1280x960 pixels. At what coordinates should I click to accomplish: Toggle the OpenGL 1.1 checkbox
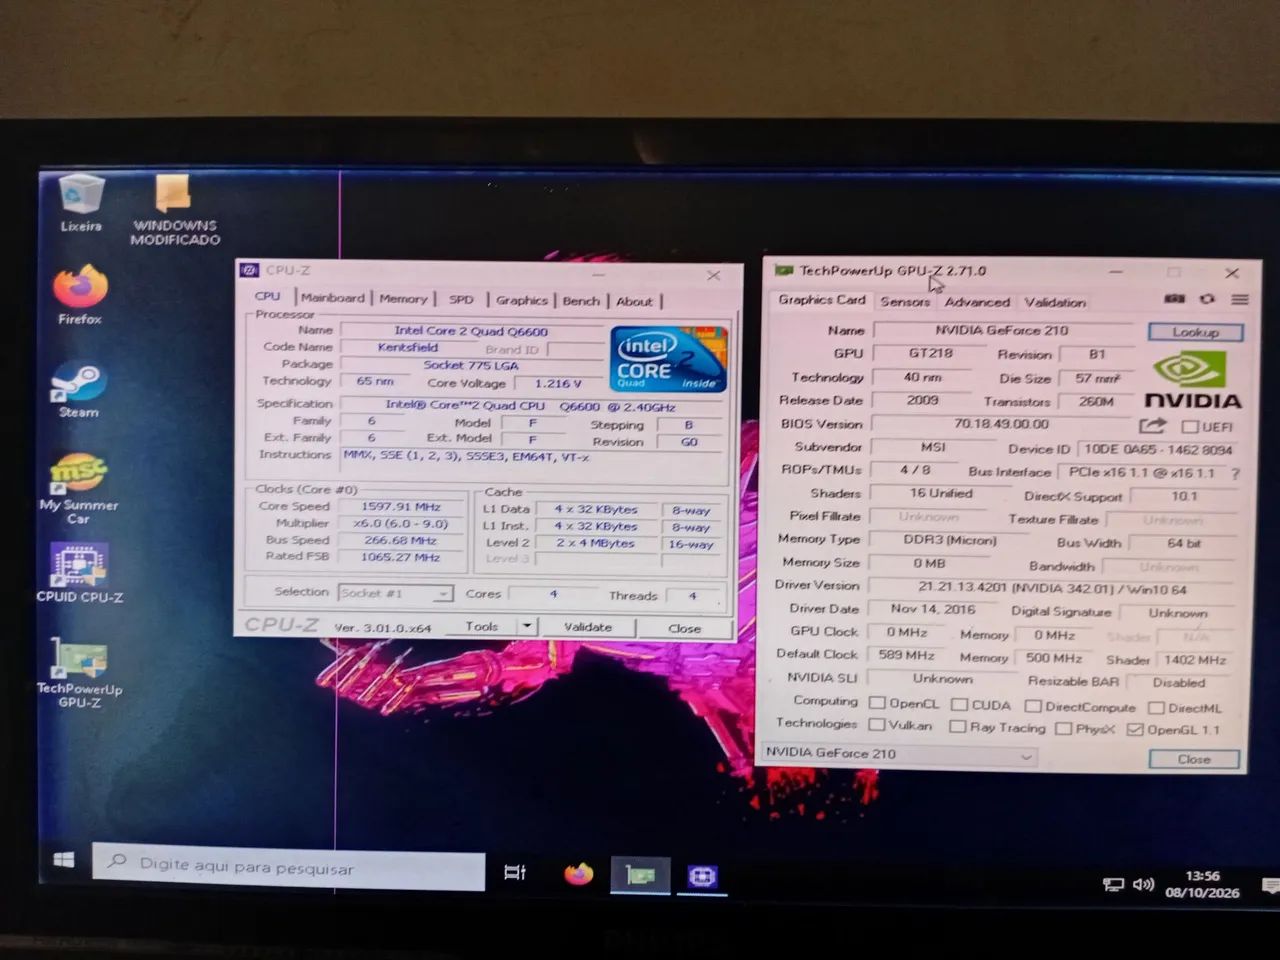pos(1135,730)
